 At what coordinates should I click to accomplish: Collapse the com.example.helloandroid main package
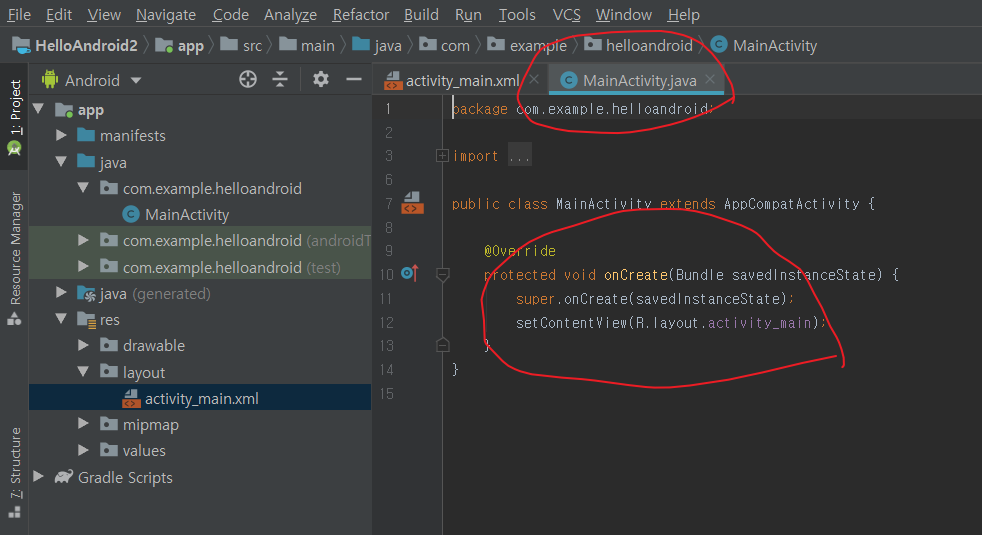coord(83,187)
